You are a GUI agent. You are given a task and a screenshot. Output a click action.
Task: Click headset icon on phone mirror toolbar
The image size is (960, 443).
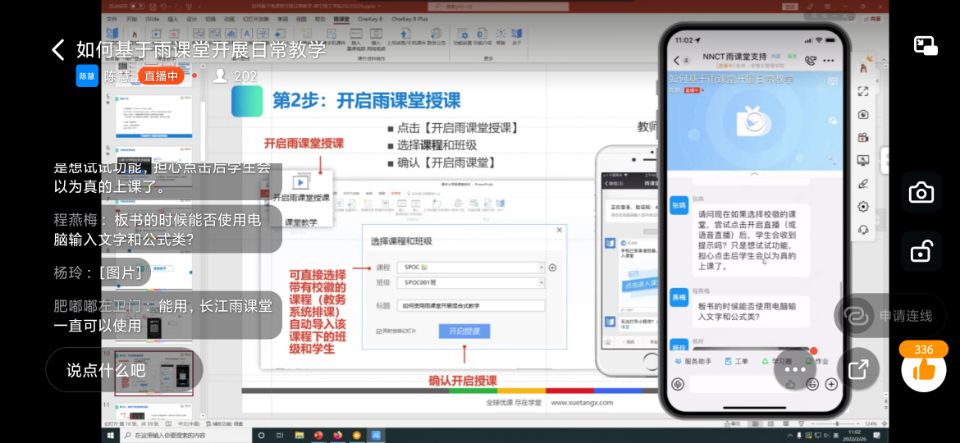point(863,229)
